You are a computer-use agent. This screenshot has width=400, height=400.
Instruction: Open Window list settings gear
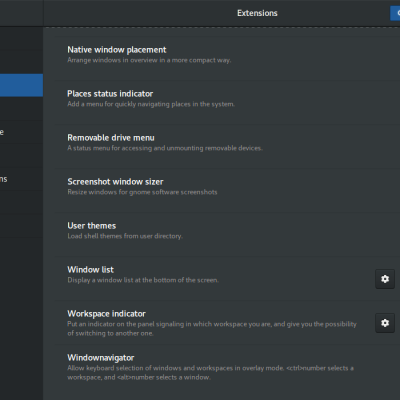[385, 279]
